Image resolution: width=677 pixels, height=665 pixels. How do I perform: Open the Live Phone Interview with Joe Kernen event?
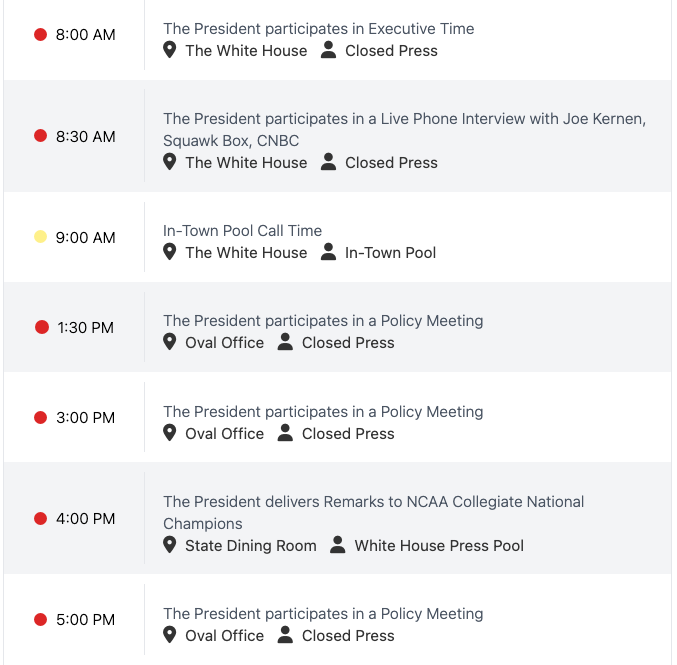tap(404, 119)
